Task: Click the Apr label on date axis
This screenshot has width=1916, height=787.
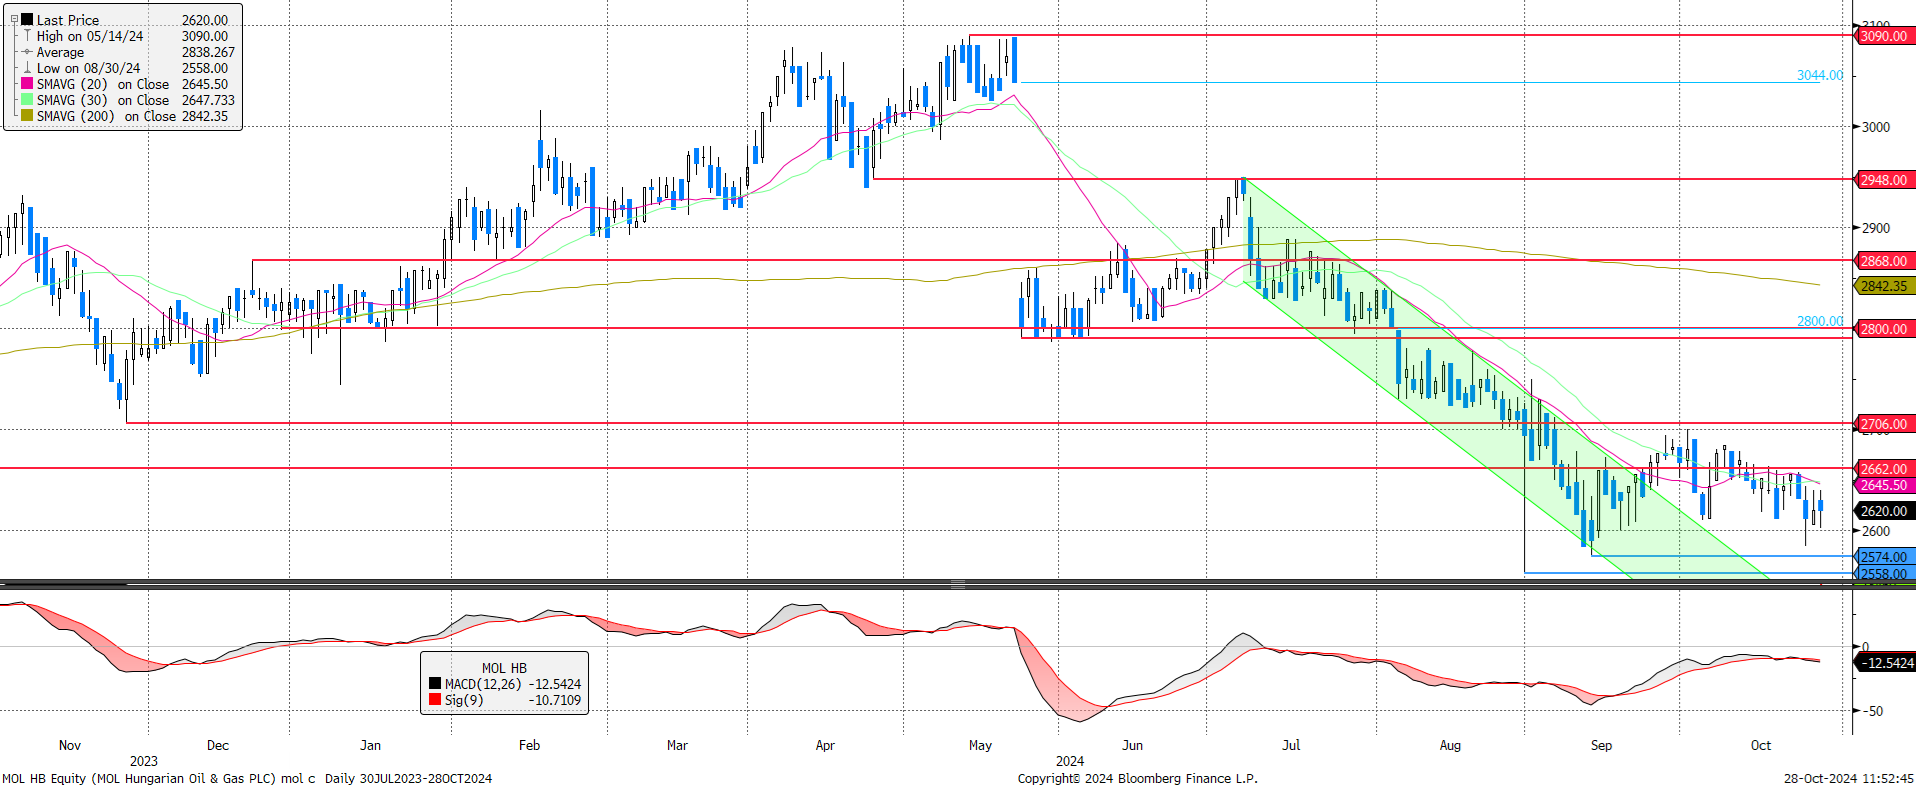Action: click(x=825, y=745)
